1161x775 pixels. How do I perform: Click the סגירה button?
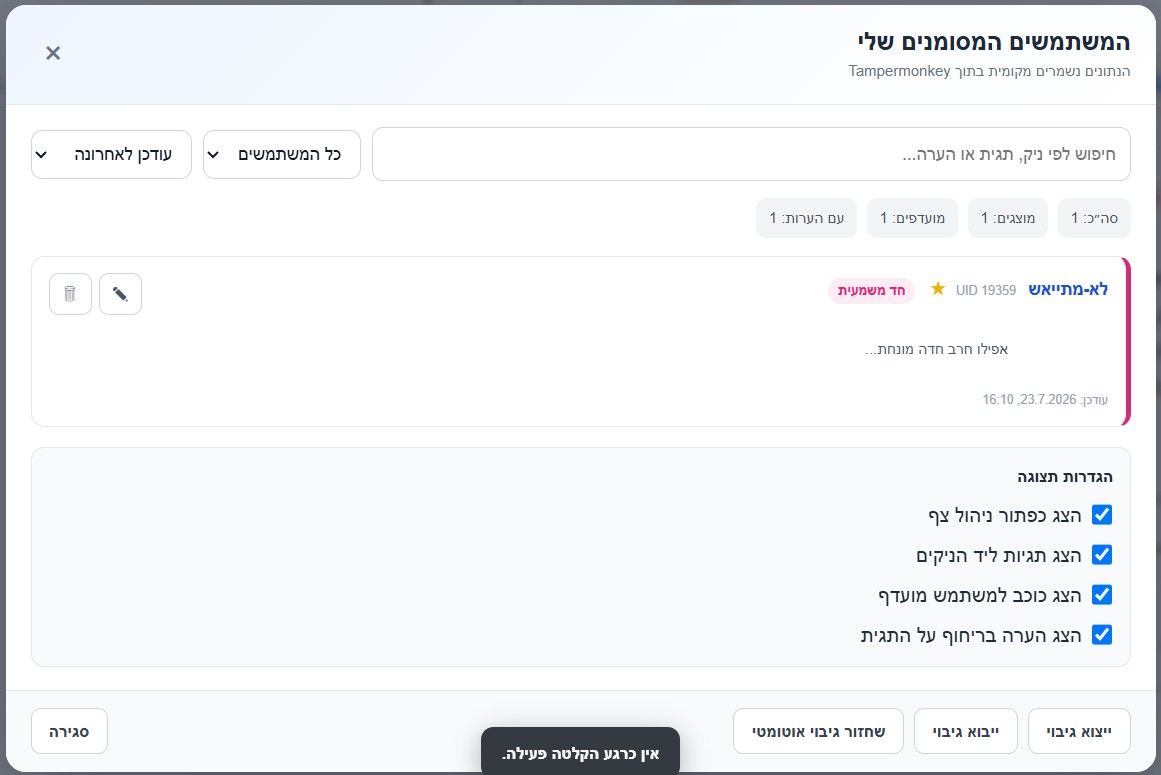point(70,731)
